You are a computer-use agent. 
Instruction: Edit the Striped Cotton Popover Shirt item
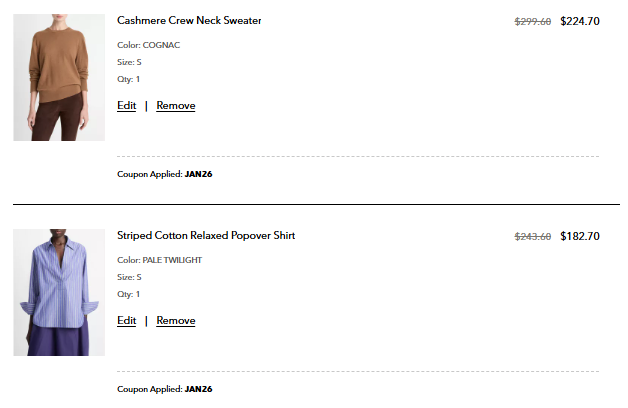pos(126,321)
